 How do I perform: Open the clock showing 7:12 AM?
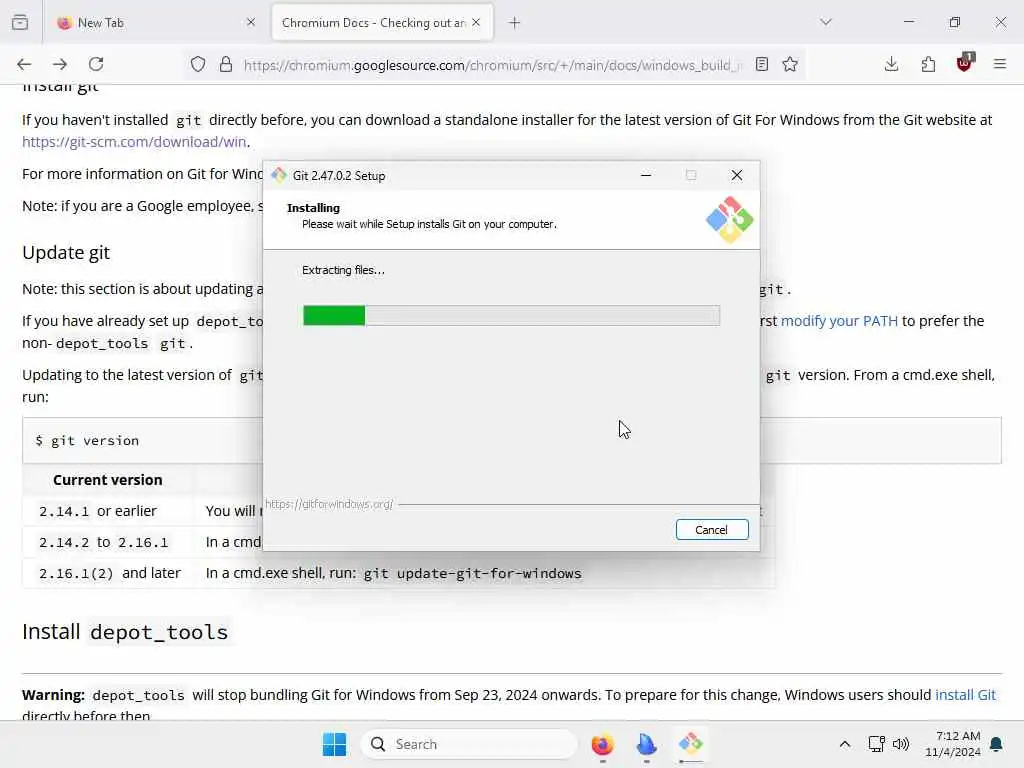coord(953,744)
